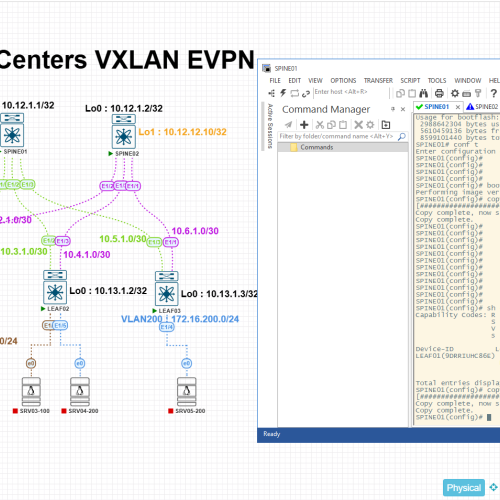This screenshot has width=500, height=500.
Task: Click the Print icon in toolbar
Action: coord(439,93)
